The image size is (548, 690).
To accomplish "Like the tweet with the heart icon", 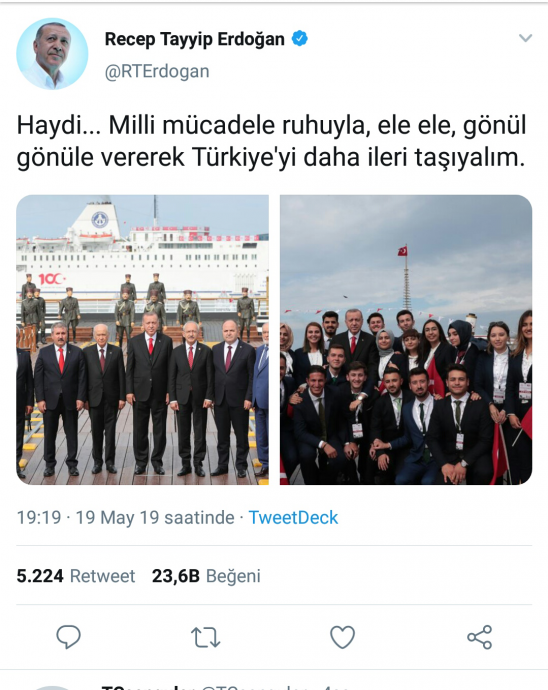I will click(342, 637).
